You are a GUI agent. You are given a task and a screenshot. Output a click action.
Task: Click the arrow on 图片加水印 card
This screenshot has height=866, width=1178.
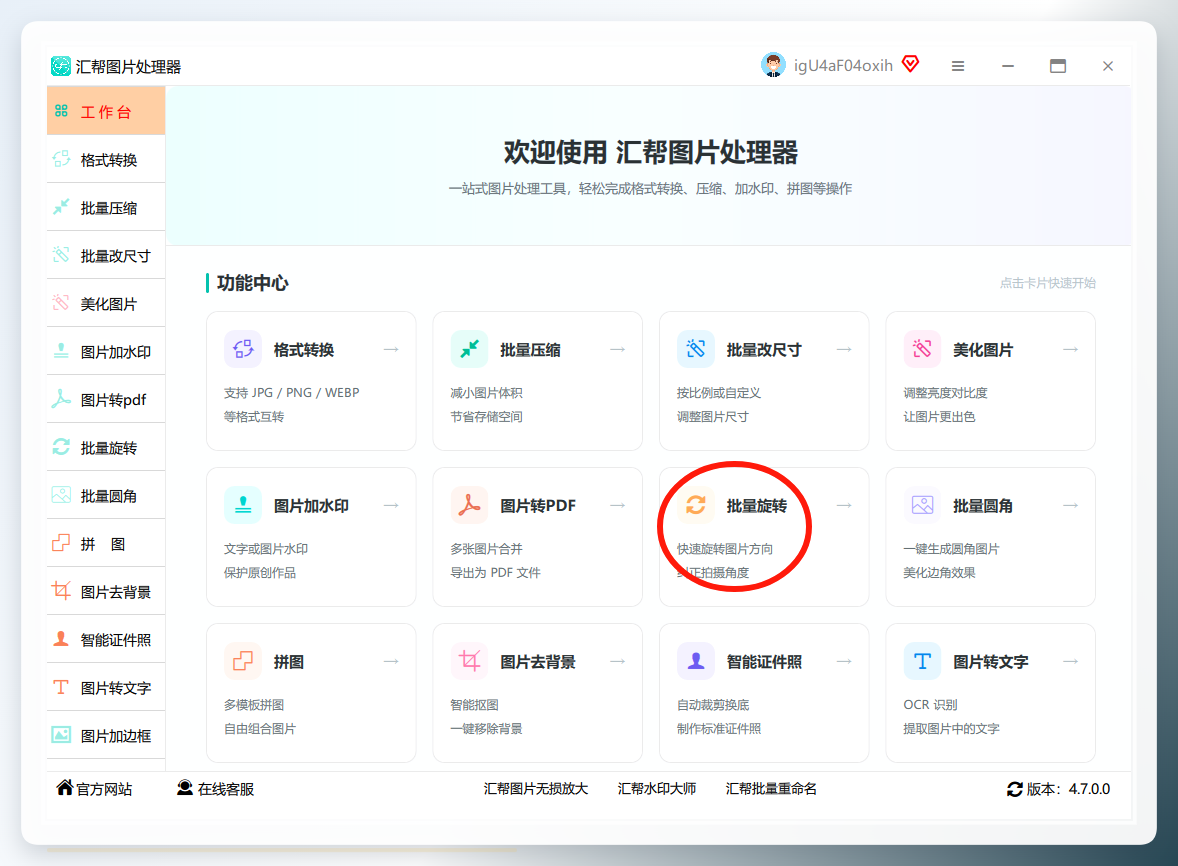tap(391, 505)
